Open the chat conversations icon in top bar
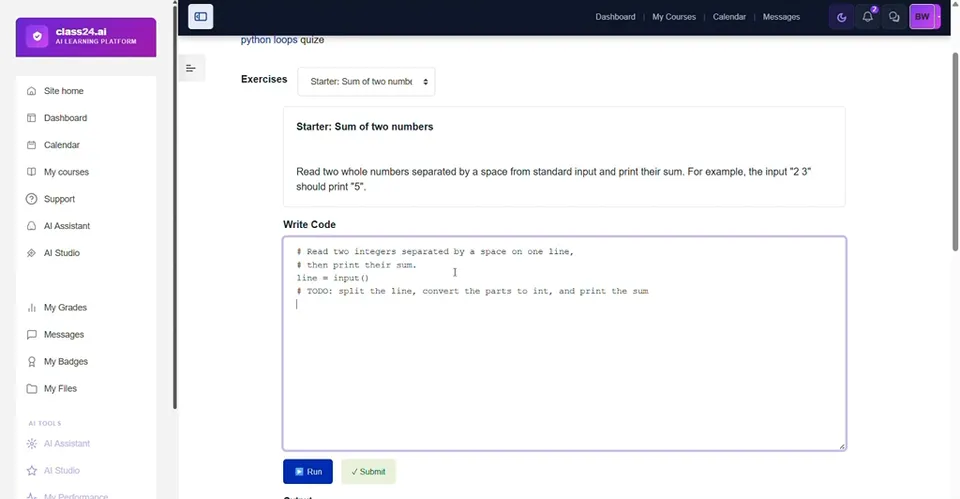Image resolution: width=960 pixels, height=499 pixels. [x=894, y=17]
